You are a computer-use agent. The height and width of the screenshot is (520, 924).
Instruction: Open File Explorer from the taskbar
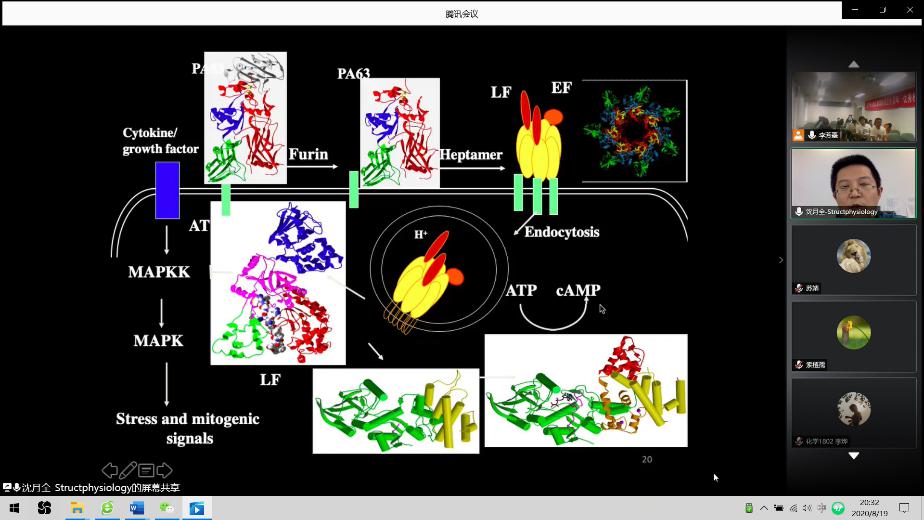[76, 508]
